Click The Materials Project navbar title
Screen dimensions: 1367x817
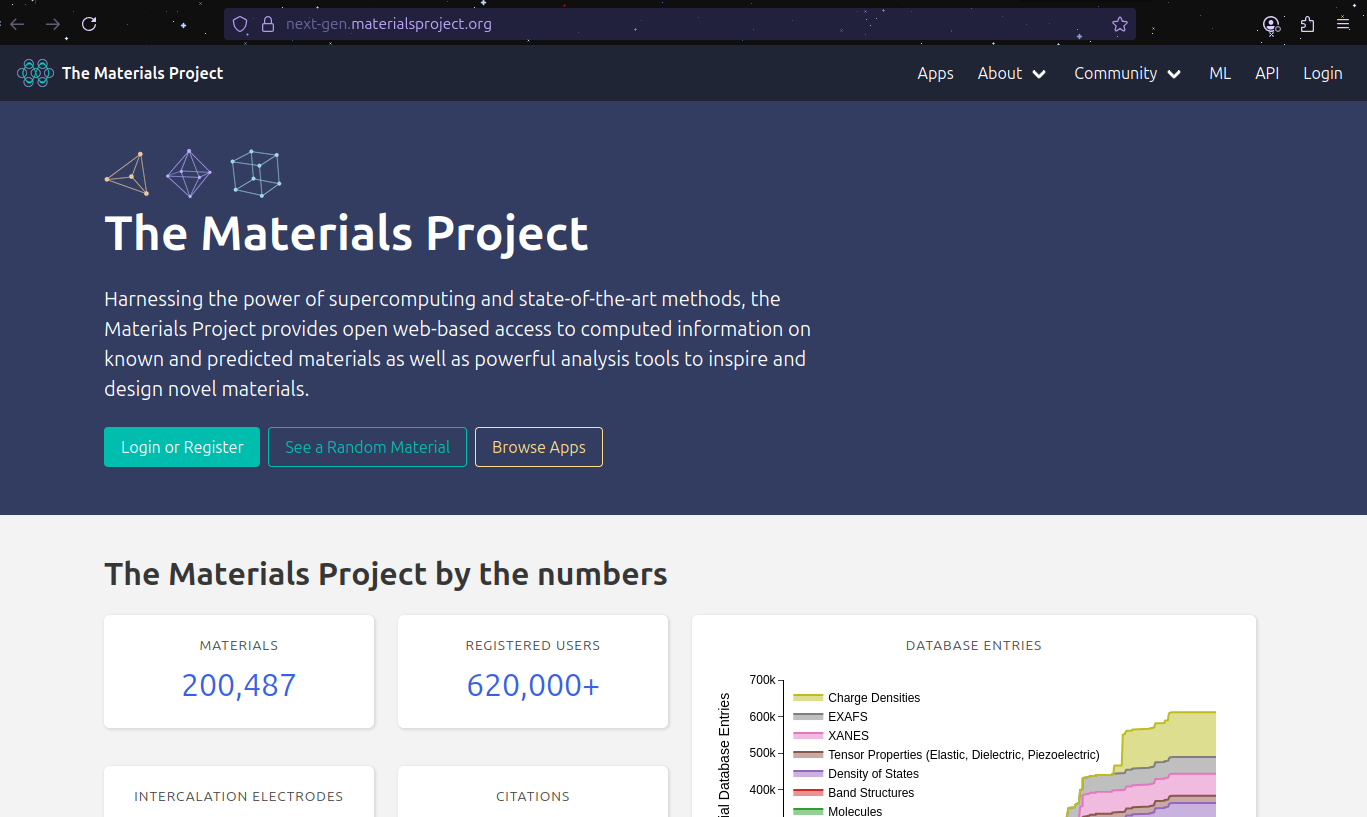click(143, 73)
